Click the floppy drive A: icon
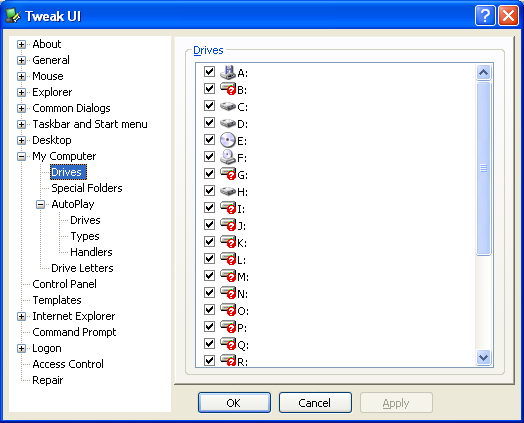The image size is (524, 423). [x=228, y=72]
